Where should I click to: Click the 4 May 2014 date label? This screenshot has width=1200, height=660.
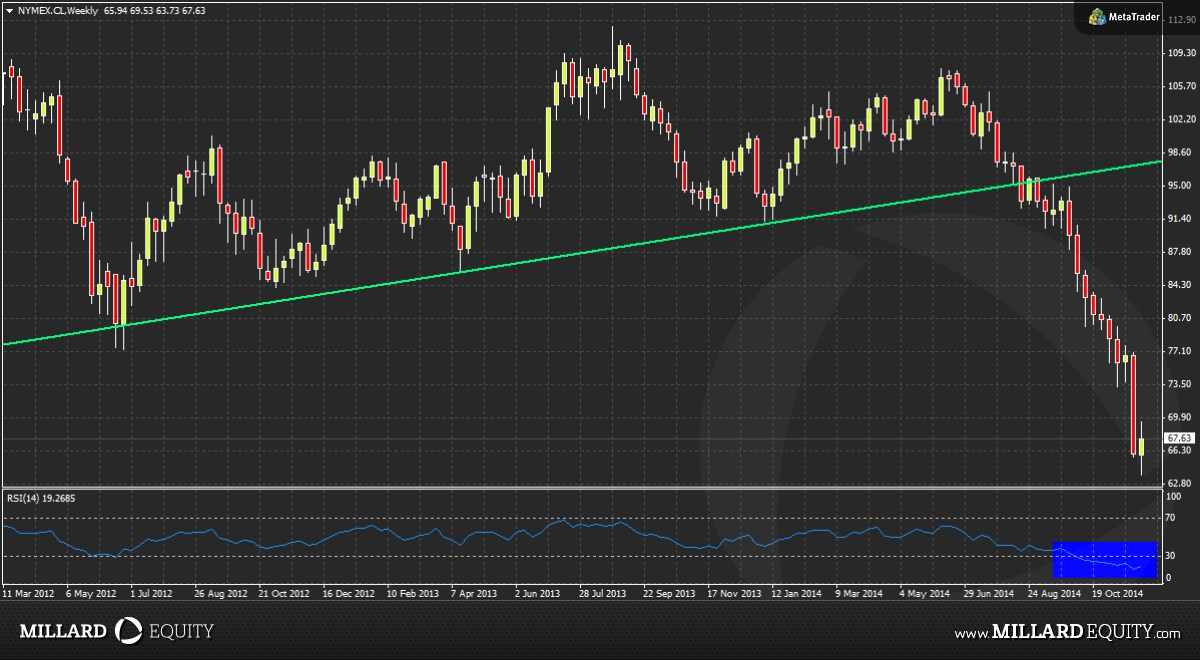[x=923, y=593]
